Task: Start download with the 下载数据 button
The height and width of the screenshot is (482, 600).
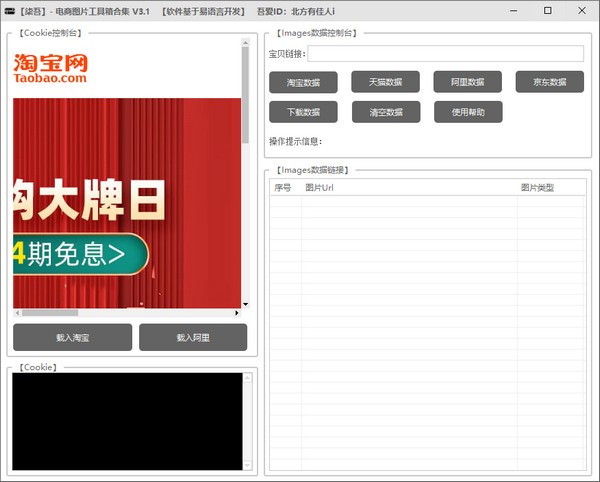Action: [x=303, y=112]
